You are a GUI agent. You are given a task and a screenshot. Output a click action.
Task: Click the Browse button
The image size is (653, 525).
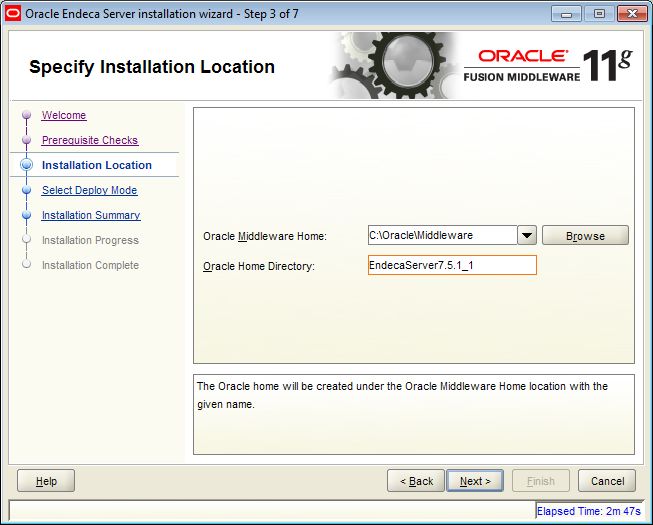pos(585,236)
